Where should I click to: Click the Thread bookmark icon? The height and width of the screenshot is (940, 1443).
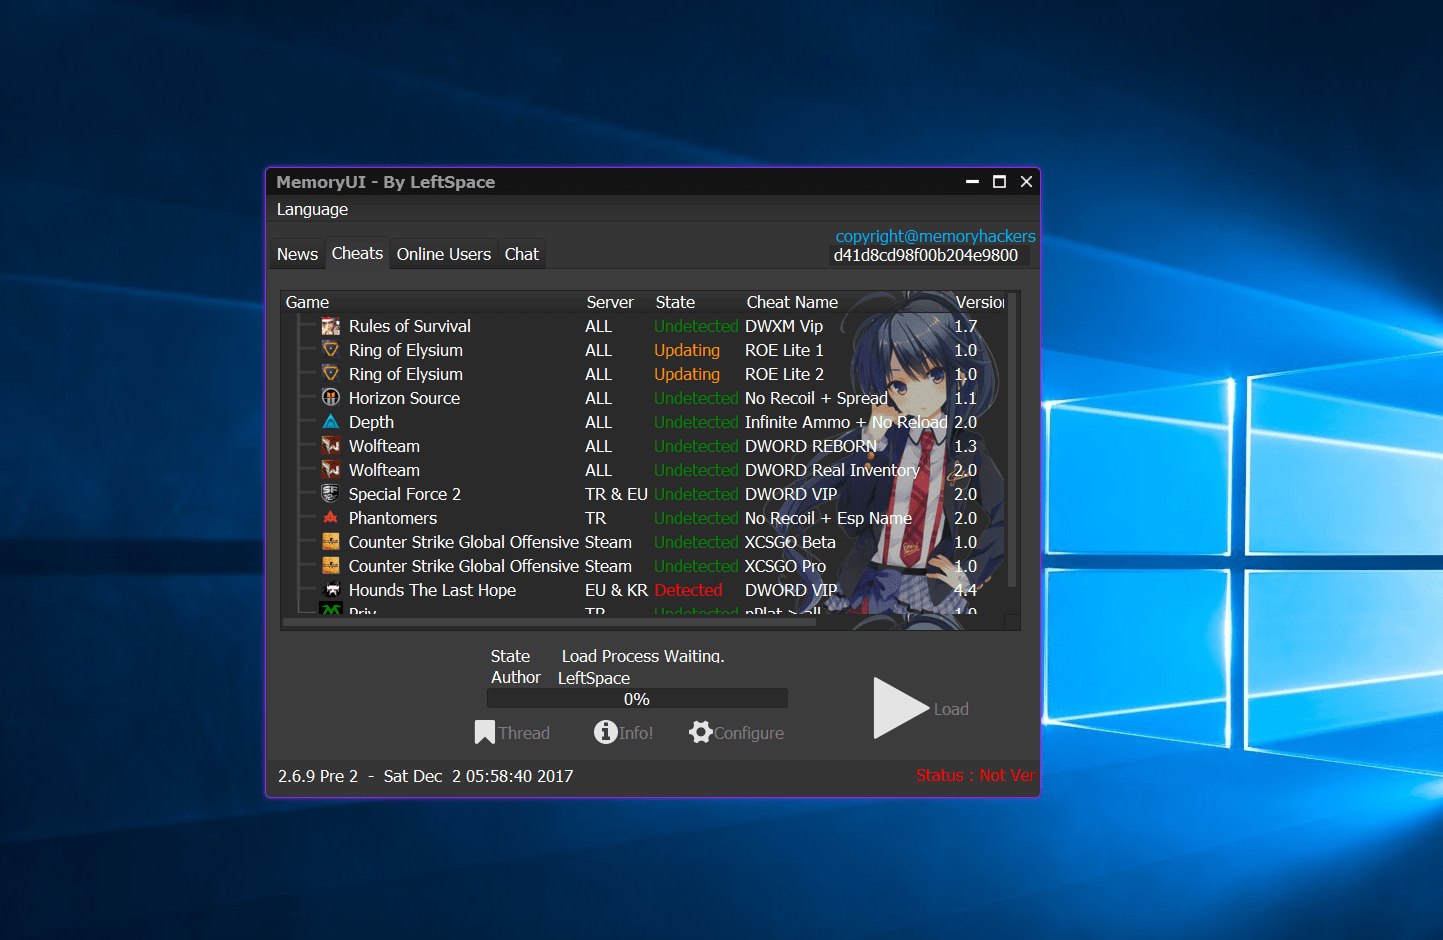pyautogui.click(x=484, y=733)
